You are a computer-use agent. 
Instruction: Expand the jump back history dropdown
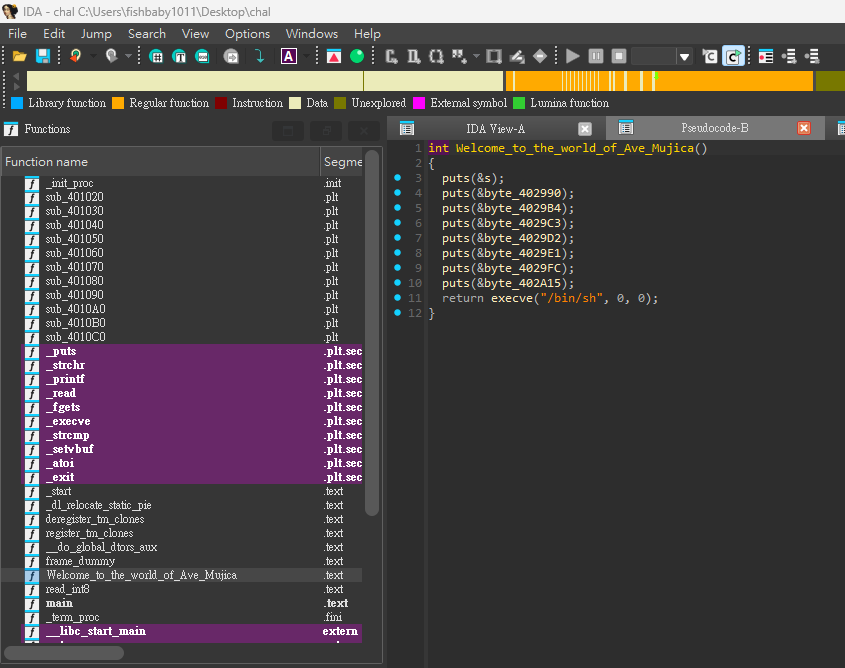93,56
